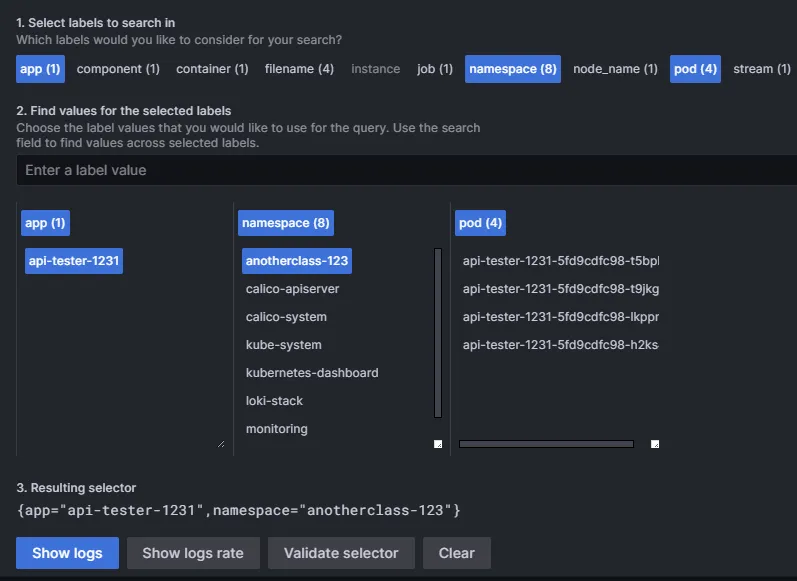
Task: Click the namespace list vertical scrollbar
Action: pos(438,332)
